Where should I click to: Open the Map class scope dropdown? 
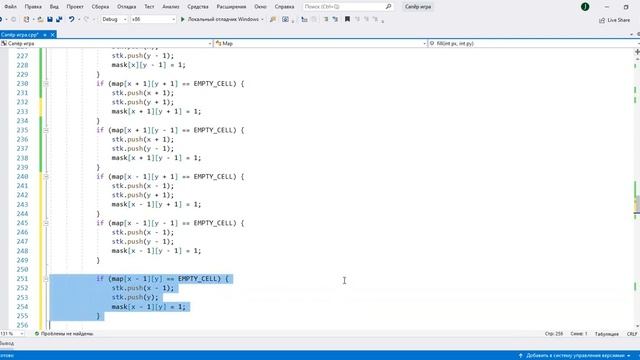click(320, 43)
